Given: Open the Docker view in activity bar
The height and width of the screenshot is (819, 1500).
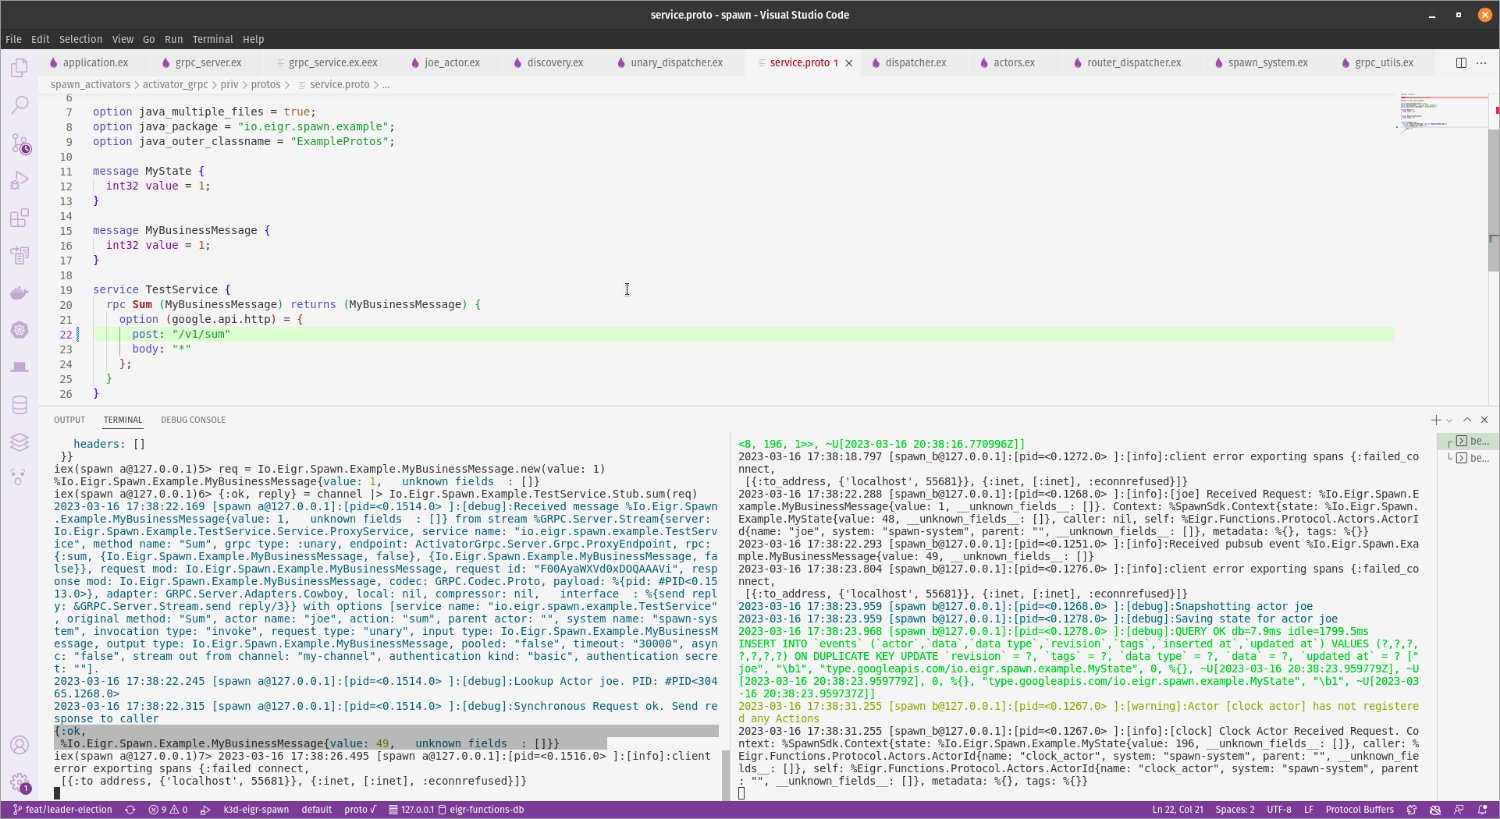Looking at the screenshot, I should [19, 293].
